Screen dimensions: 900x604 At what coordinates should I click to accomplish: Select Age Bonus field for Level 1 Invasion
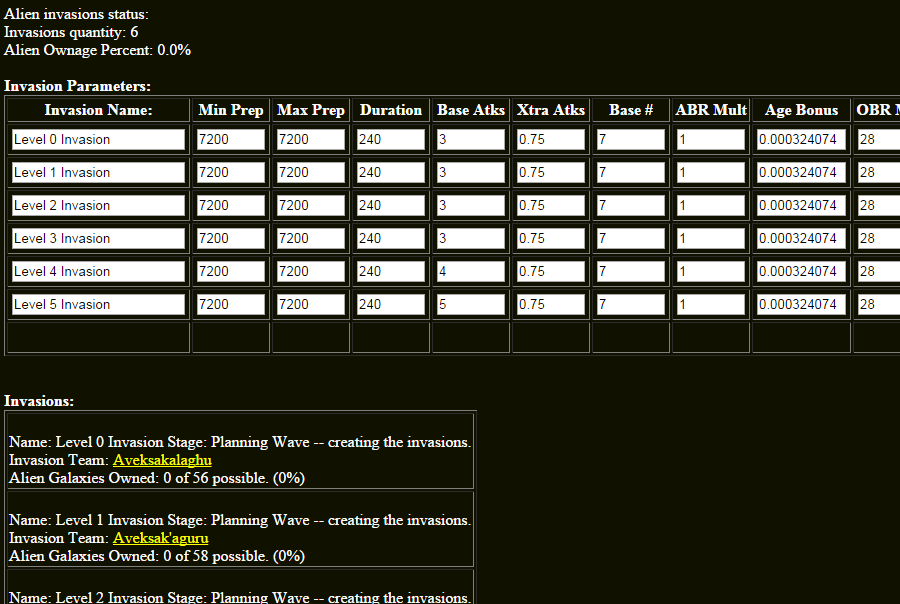pos(802,173)
